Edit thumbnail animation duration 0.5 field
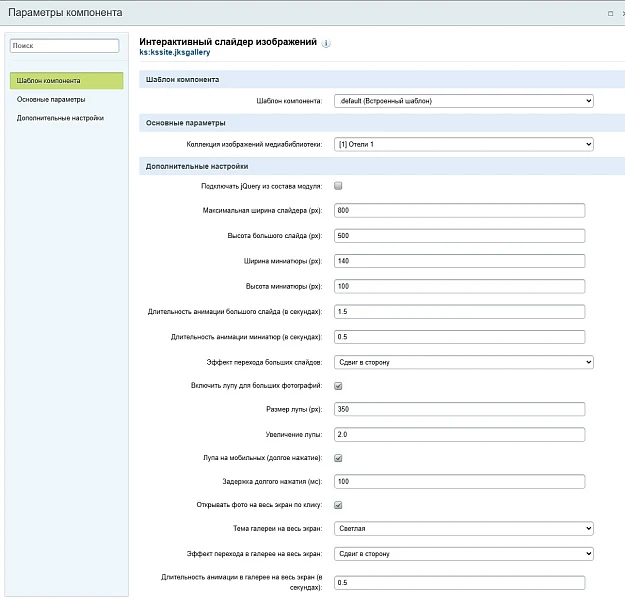Image resolution: width=625 pixels, height=600 pixels. coord(460,337)
